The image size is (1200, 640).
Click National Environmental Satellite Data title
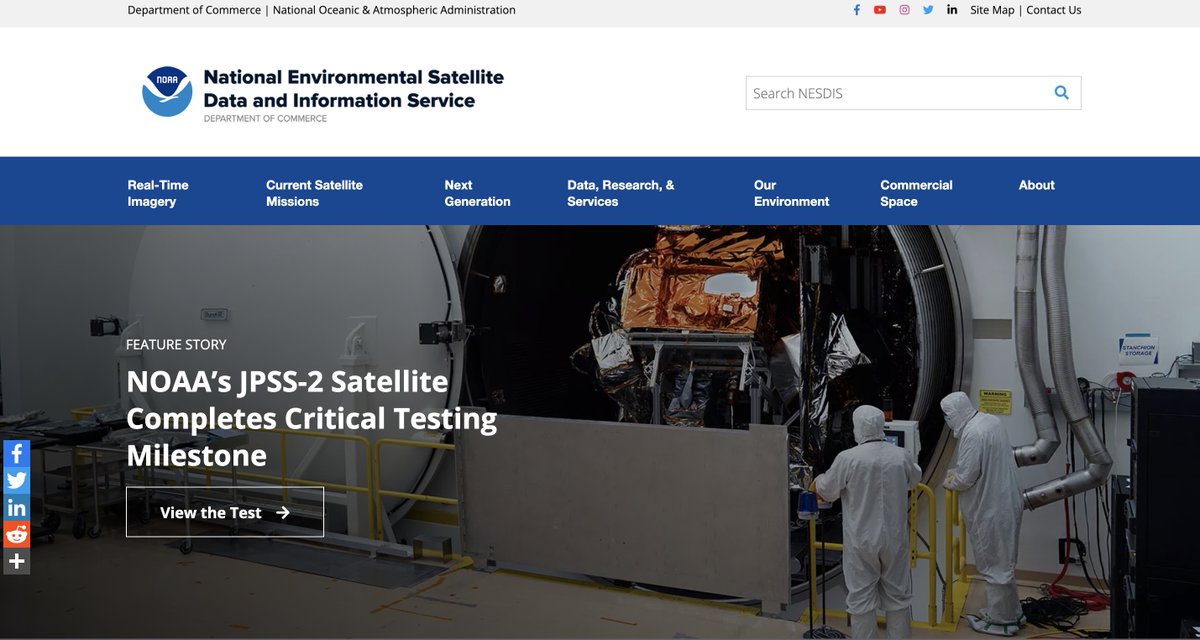point(353,88)
